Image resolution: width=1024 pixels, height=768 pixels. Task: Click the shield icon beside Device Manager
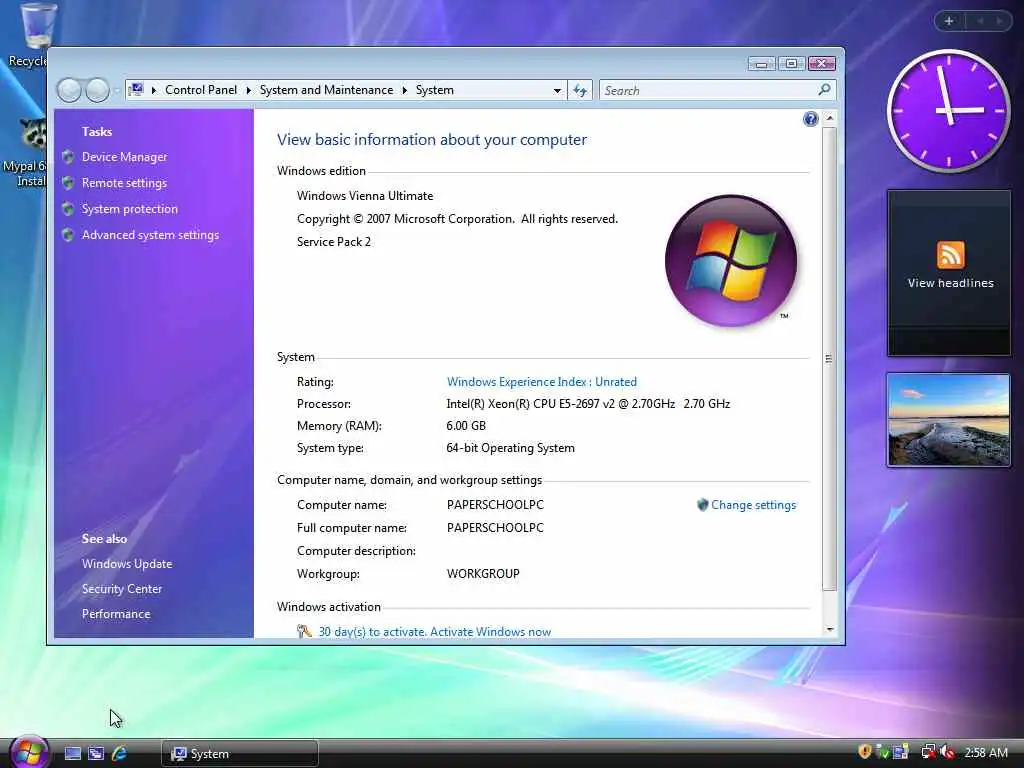click(x=68, y=157)
